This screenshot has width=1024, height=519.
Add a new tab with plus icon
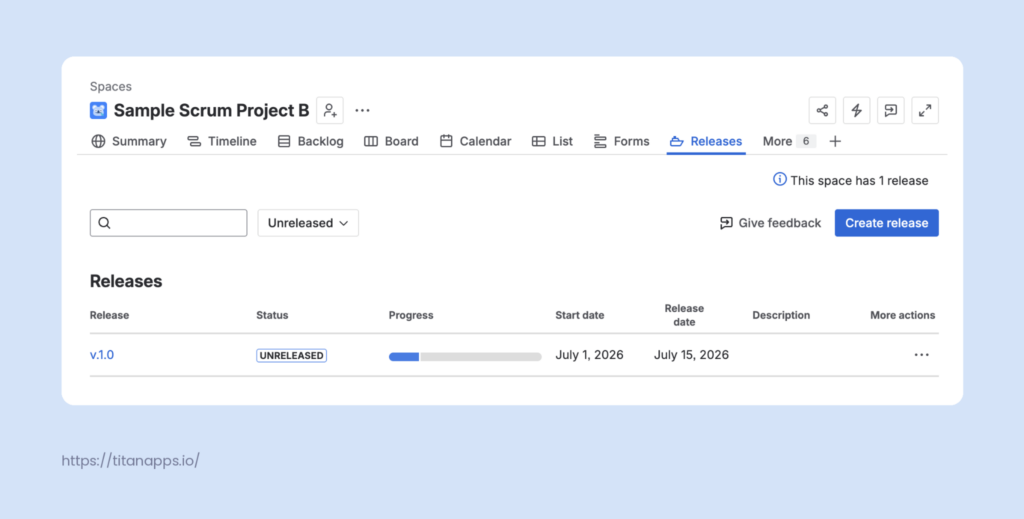tap(835, 141)
